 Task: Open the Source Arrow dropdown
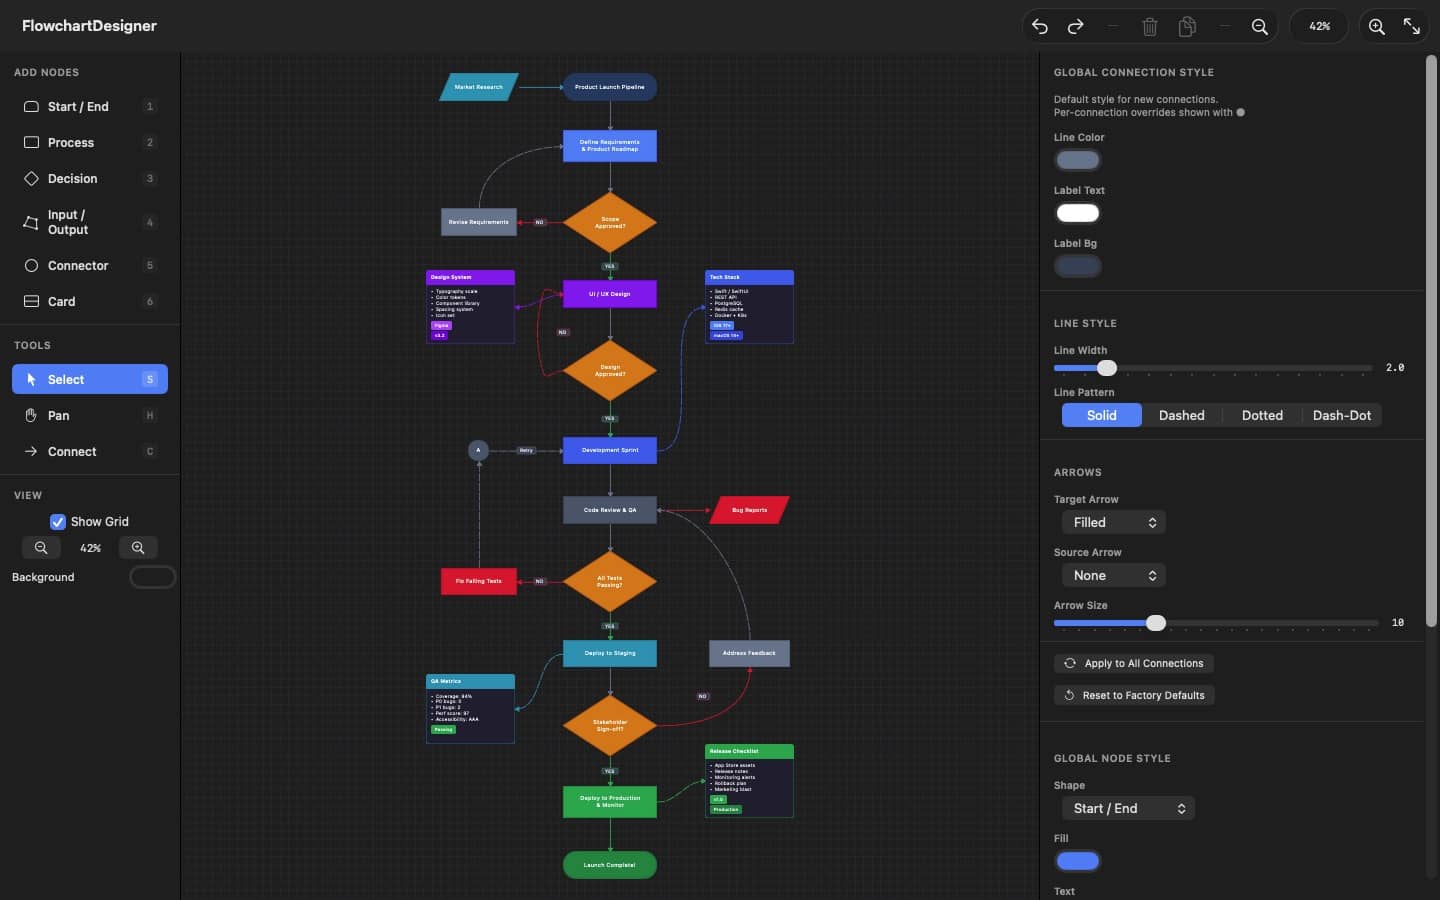[1113, 575]
